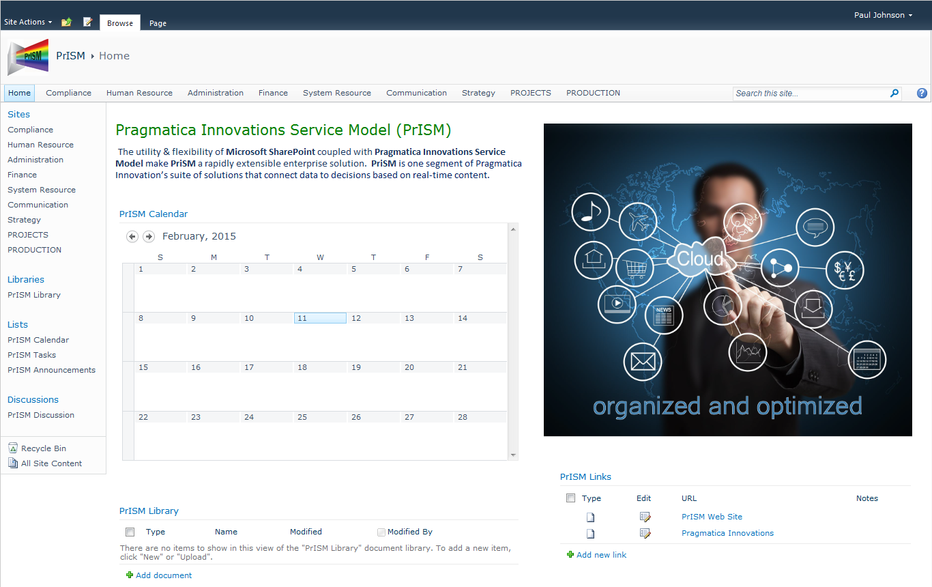The width and height of the screenshot is (932, 587).
Task: Open PROJECTS in the top navigation bar
Action: (x=530, y=93)
